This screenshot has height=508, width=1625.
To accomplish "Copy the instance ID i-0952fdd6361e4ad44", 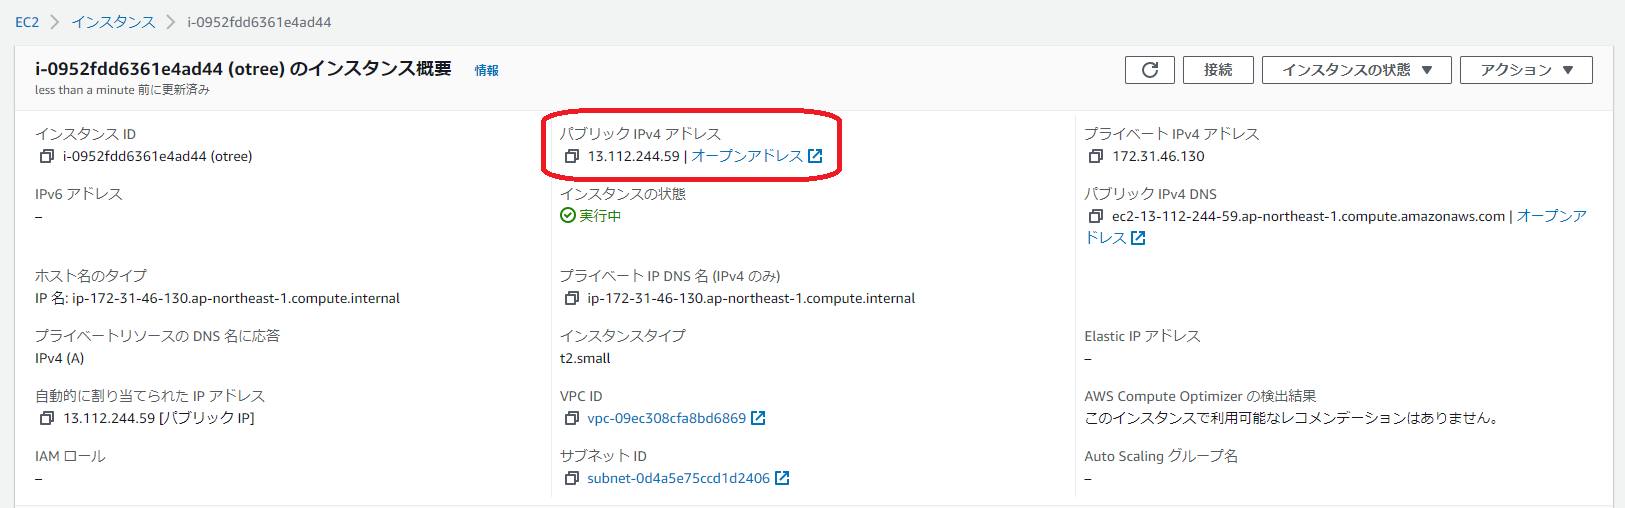I will pyautogui.click(x=46, y=156).
